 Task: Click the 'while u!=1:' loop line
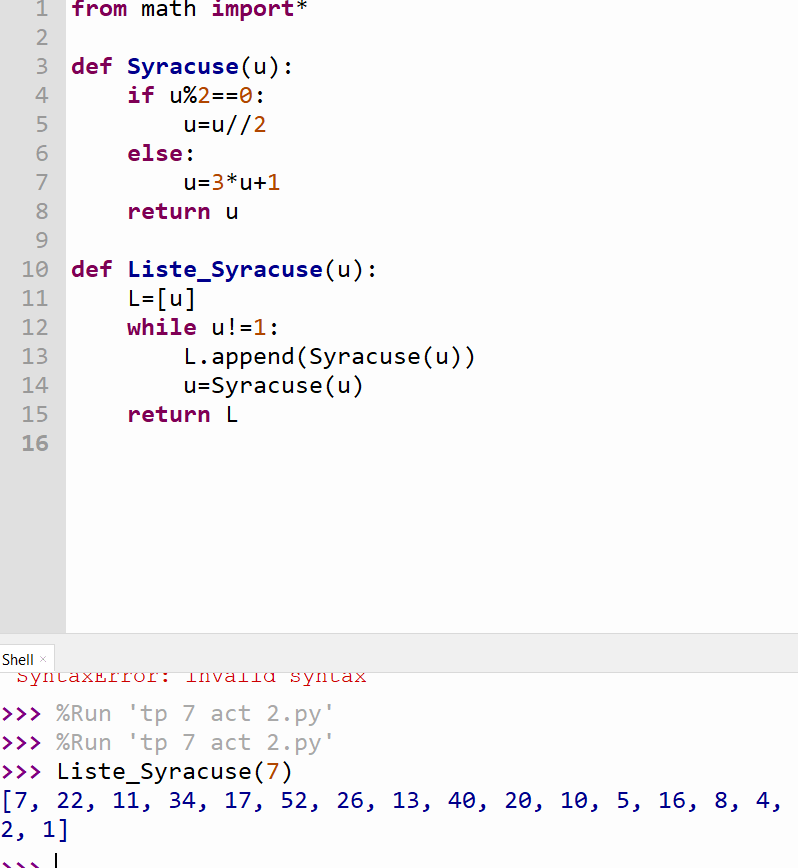point(203,328)
